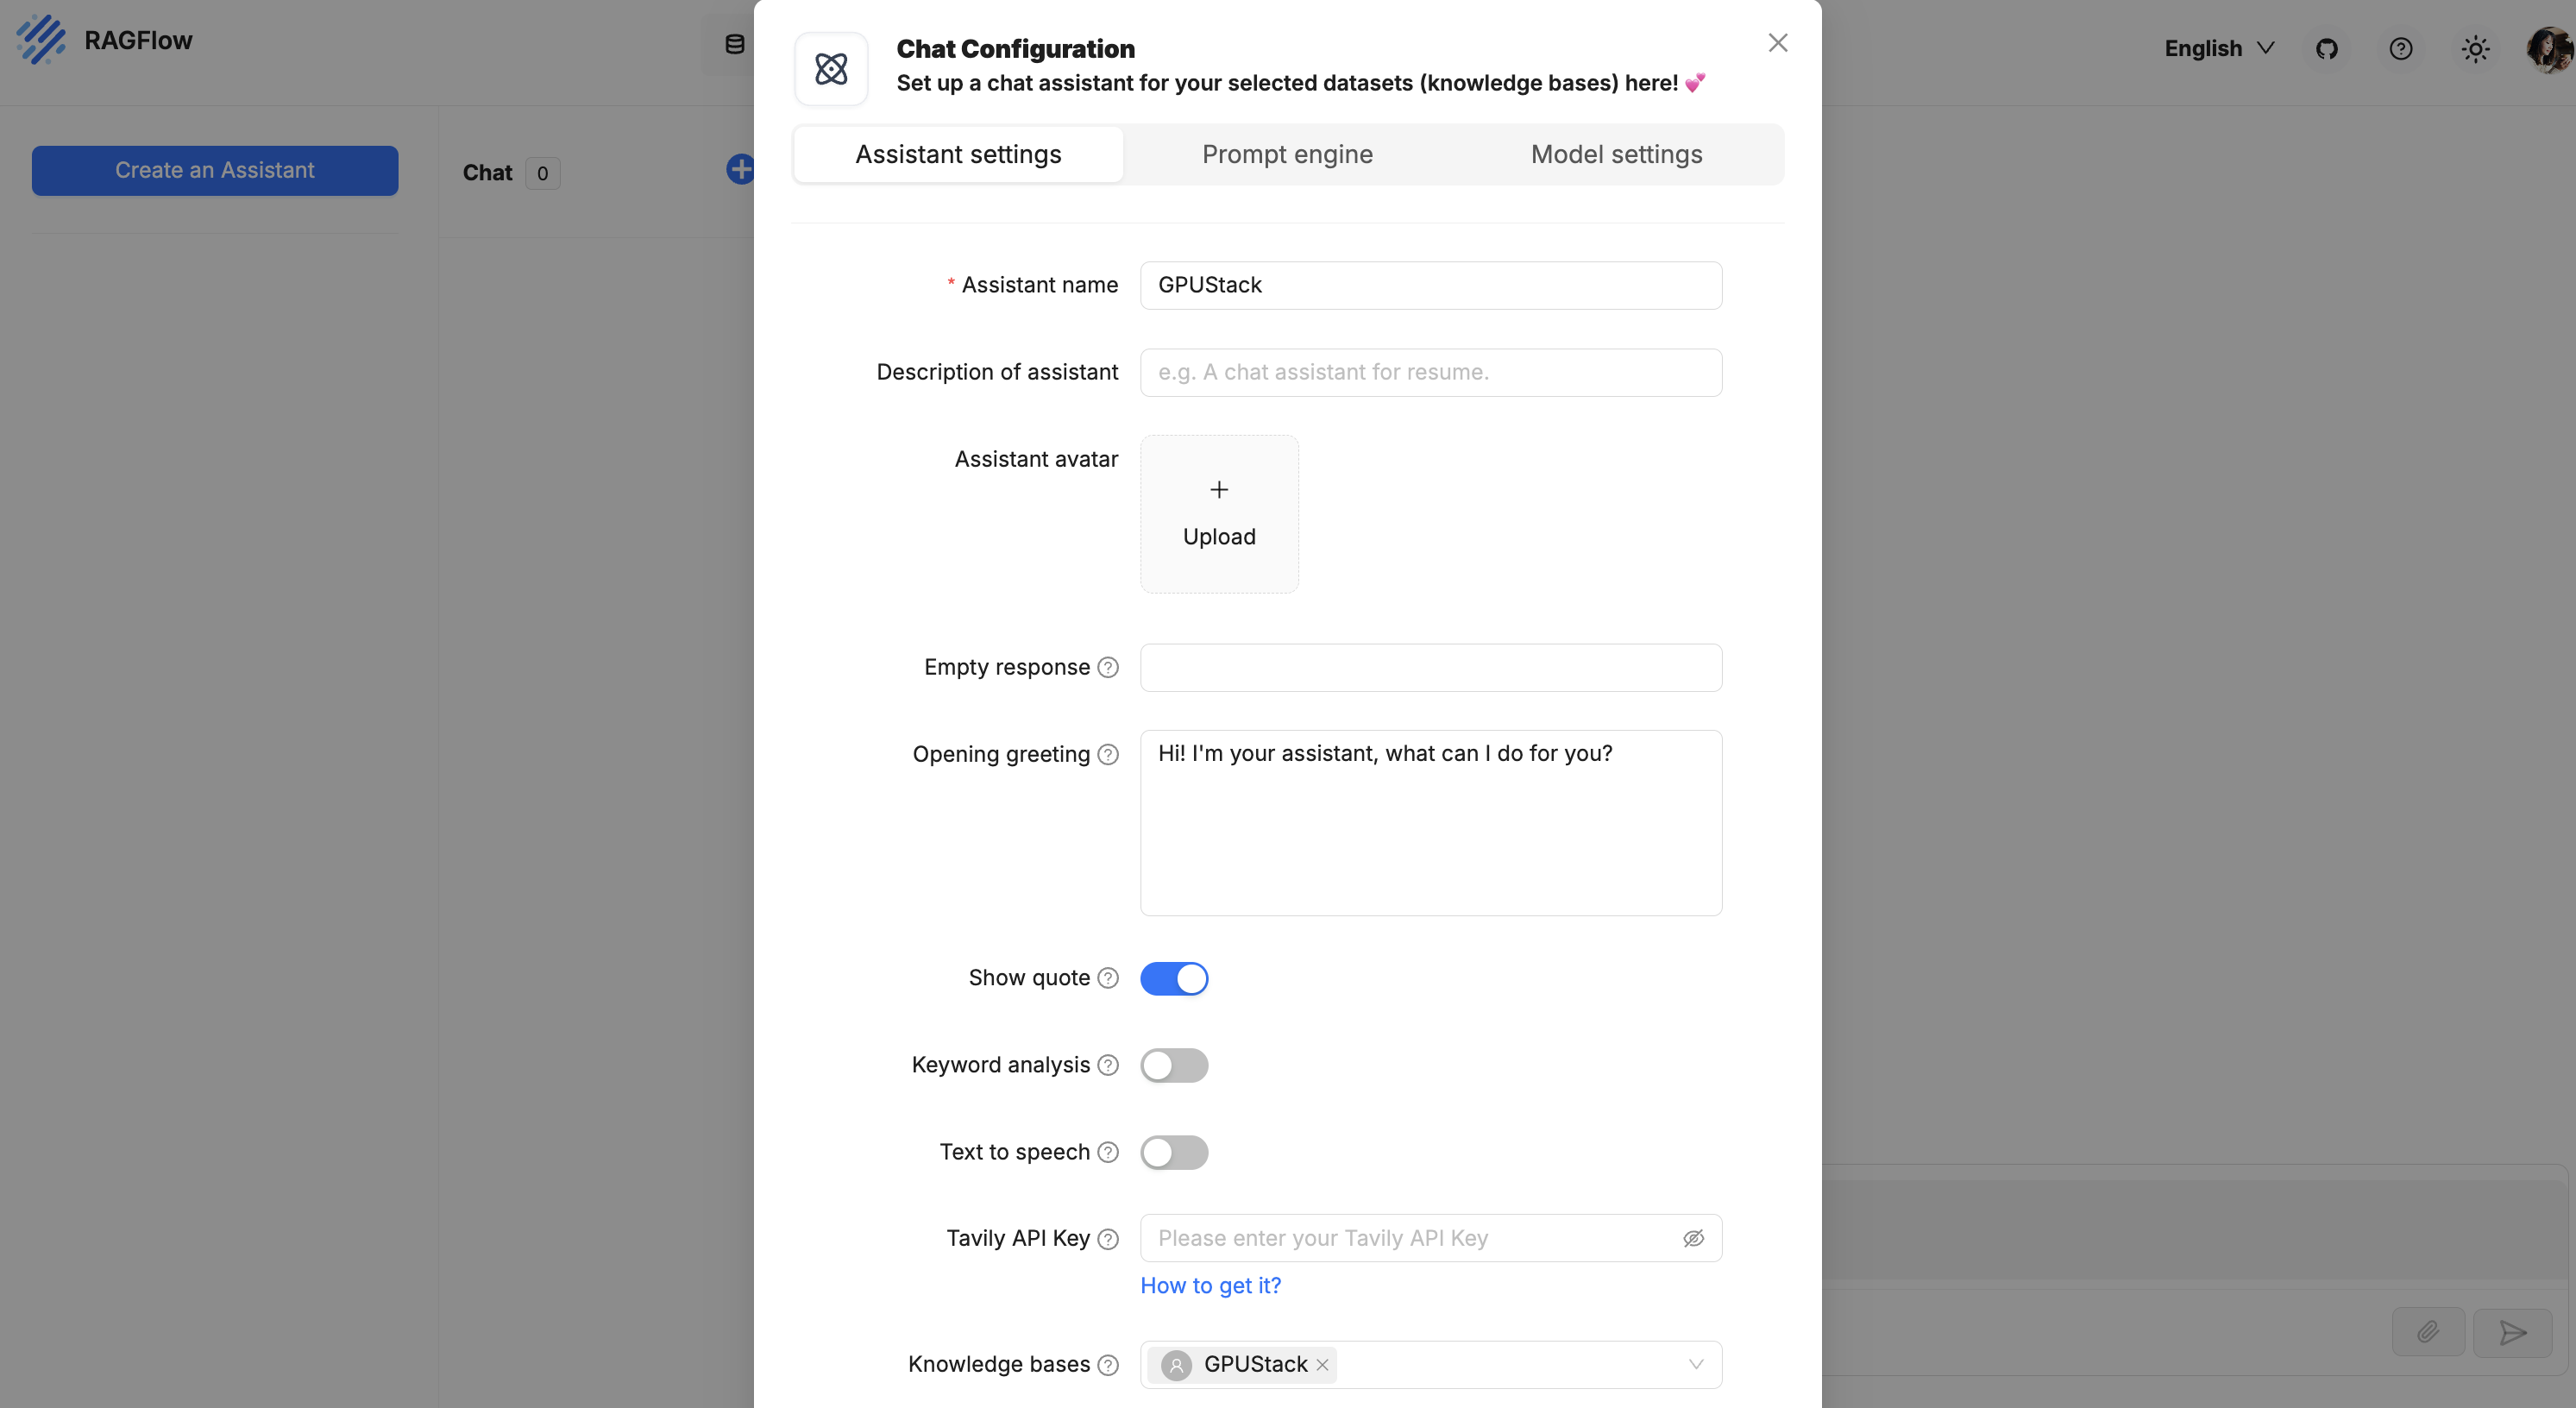Expand the Knowledge bases dropdown
The image size is (2576, 1408).
(x=1696, y=1365)
